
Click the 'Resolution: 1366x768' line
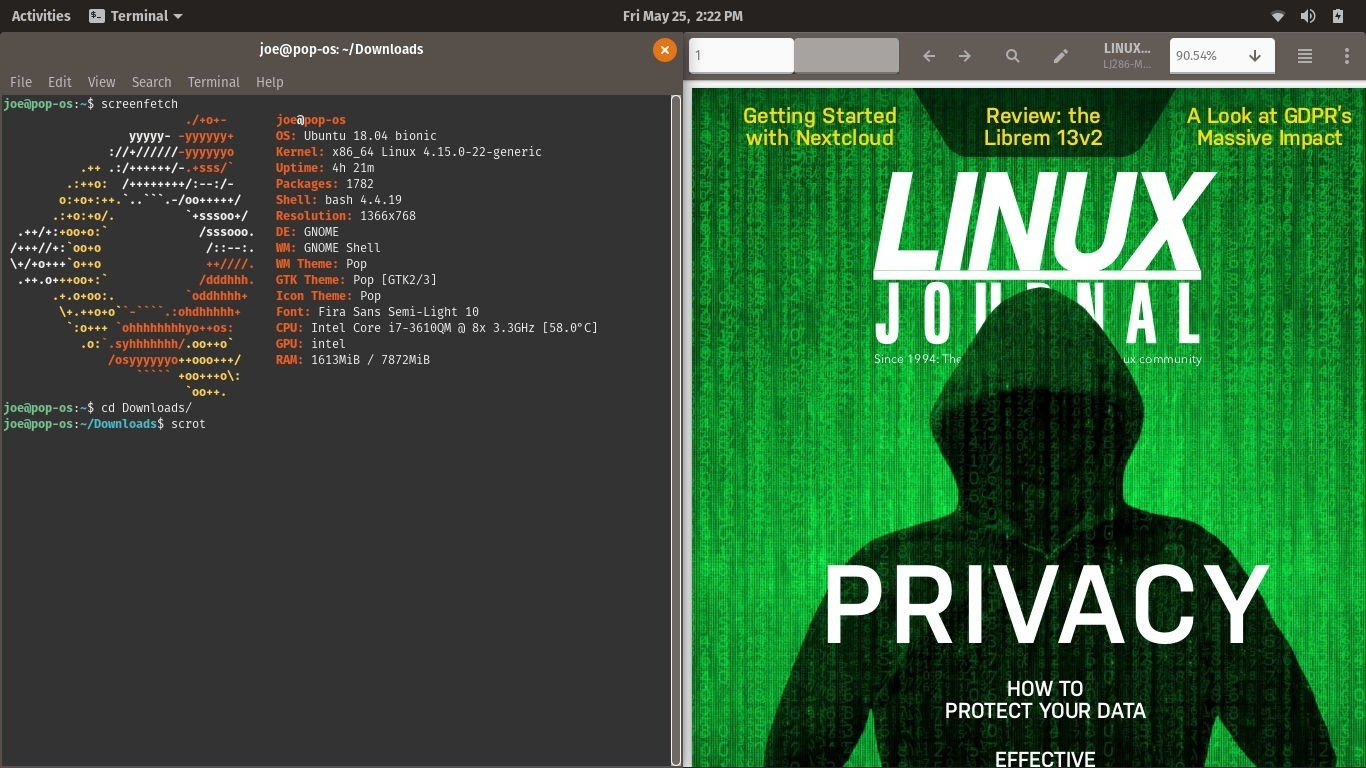pyautogui.click(x=346, y=216)
